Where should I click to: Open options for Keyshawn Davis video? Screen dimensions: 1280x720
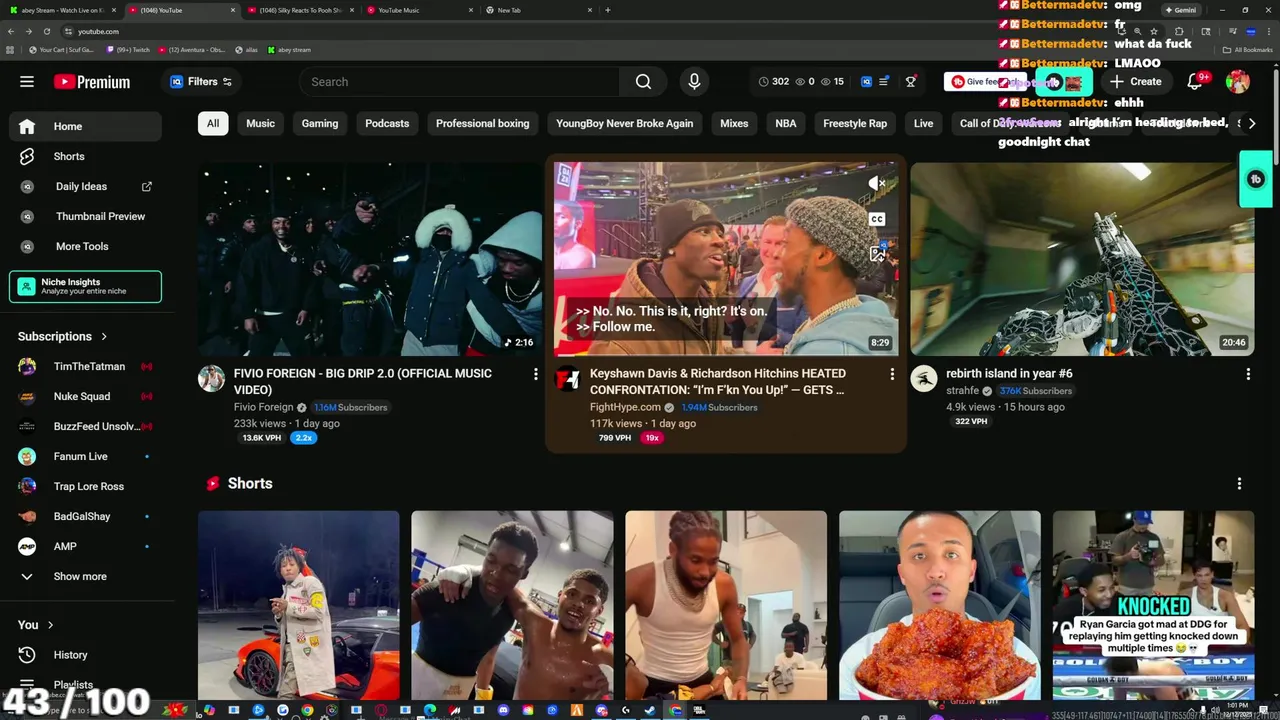[892, 374]
